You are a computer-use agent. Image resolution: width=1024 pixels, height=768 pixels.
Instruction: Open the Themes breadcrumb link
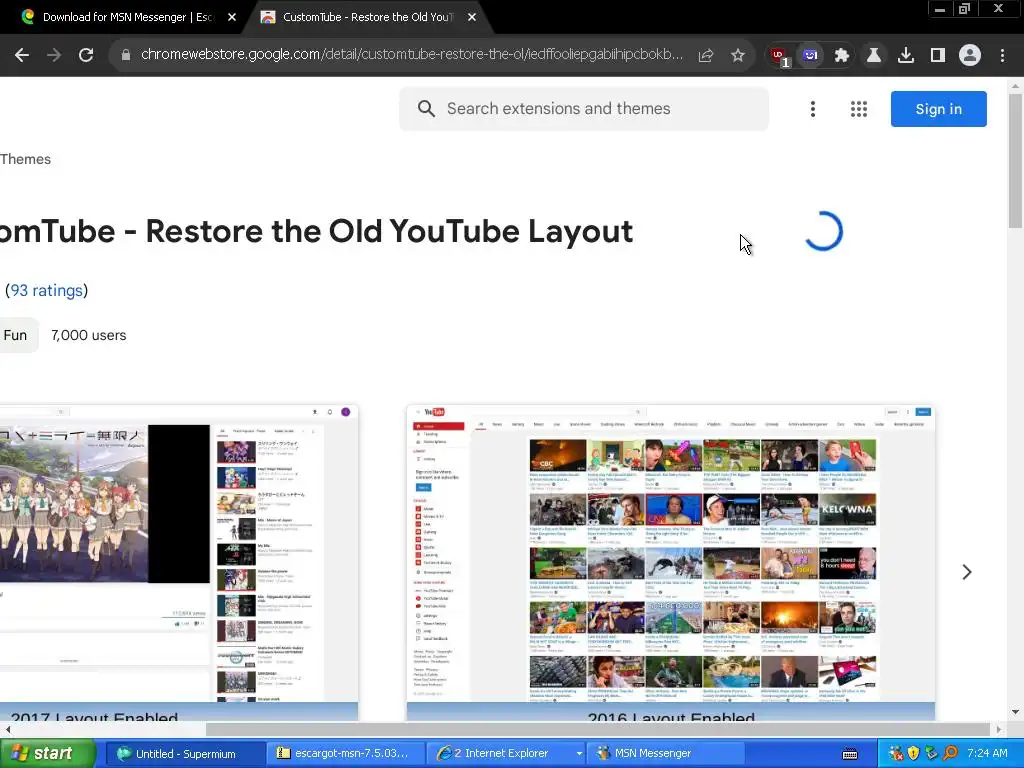25,159
